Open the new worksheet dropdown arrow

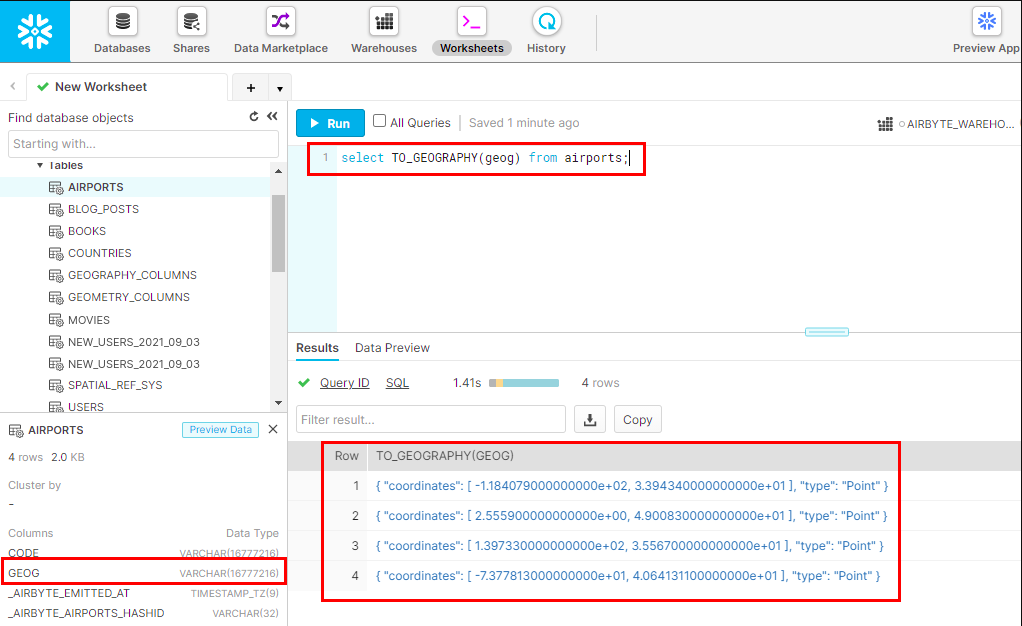coord(280,87)
